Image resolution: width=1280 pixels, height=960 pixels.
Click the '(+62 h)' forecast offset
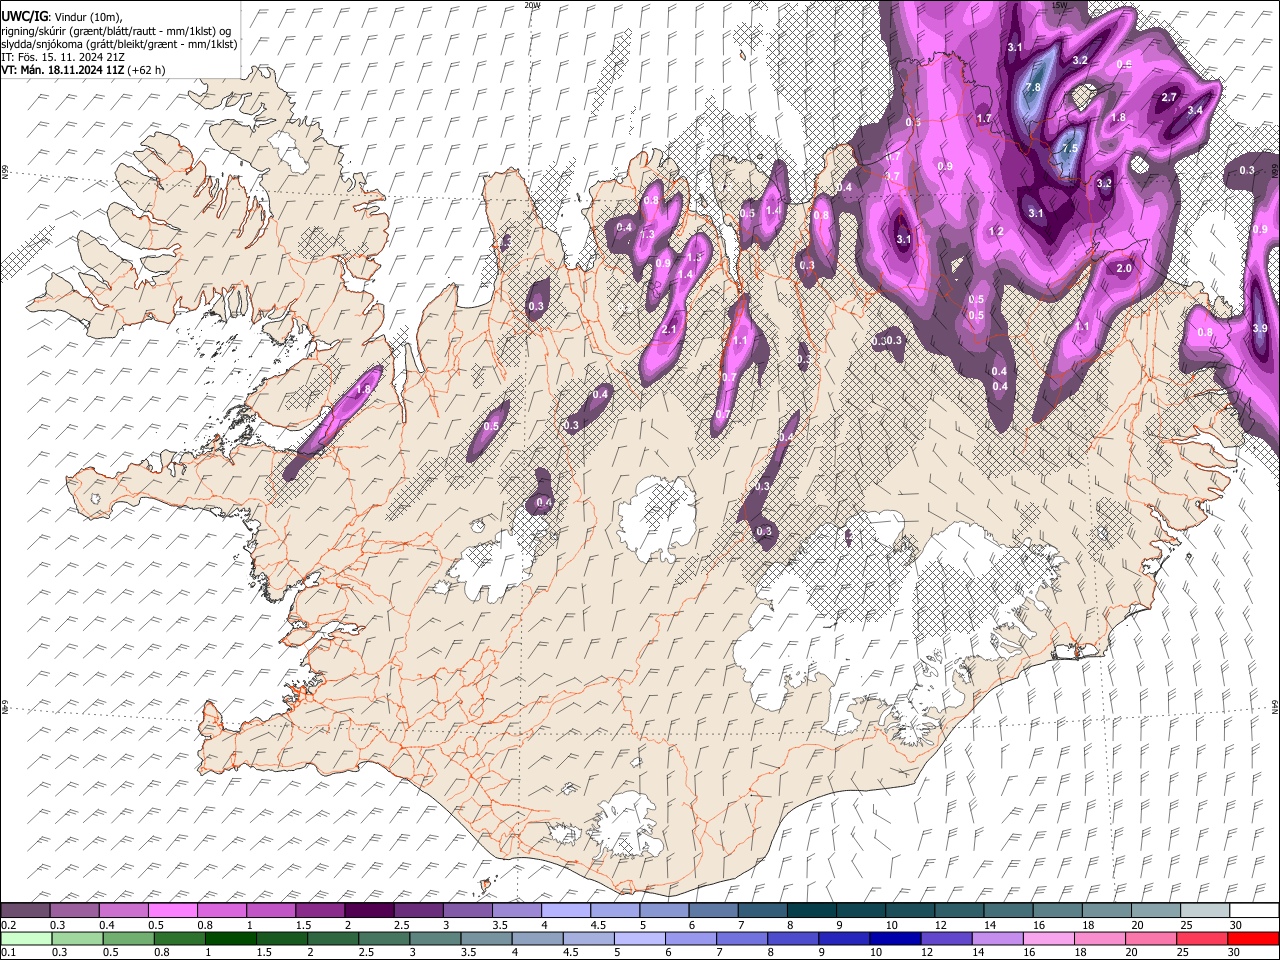(x=147, y=70)
